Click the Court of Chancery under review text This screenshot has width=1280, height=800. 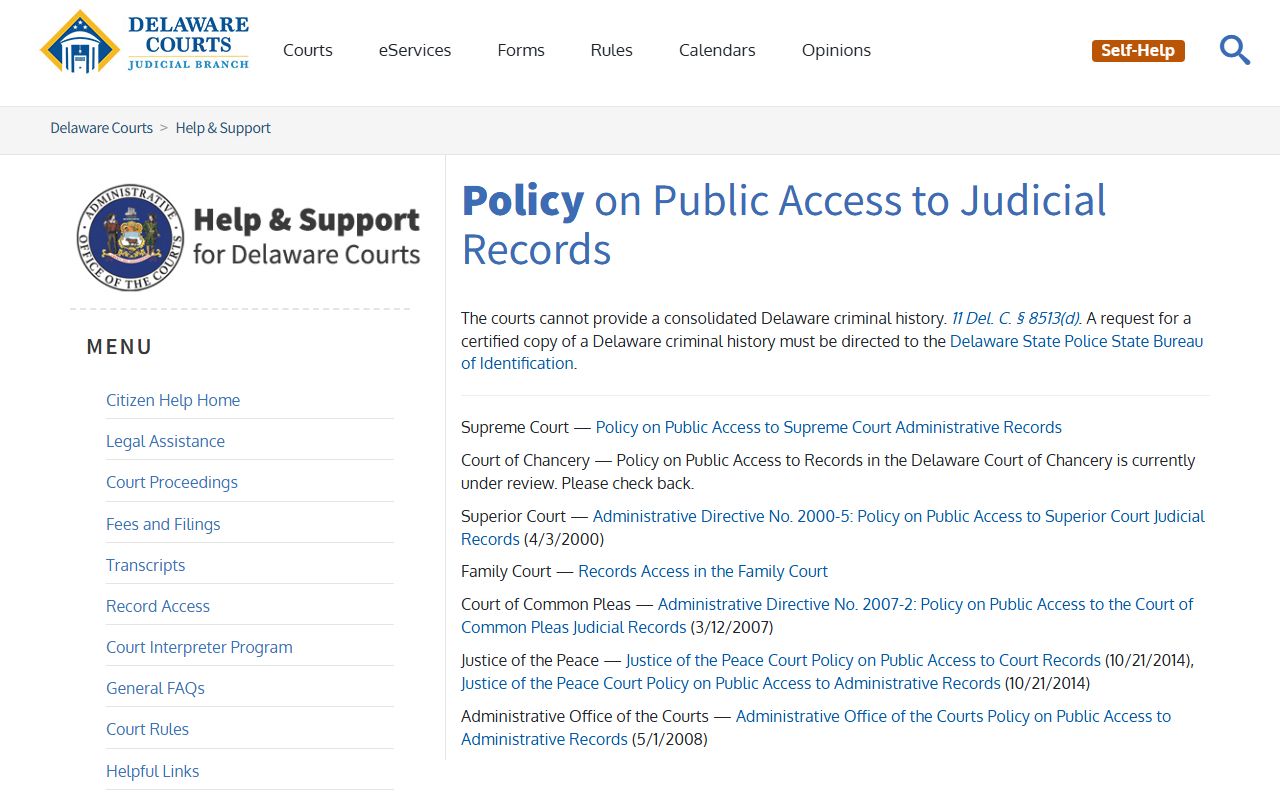click(828, 472)
